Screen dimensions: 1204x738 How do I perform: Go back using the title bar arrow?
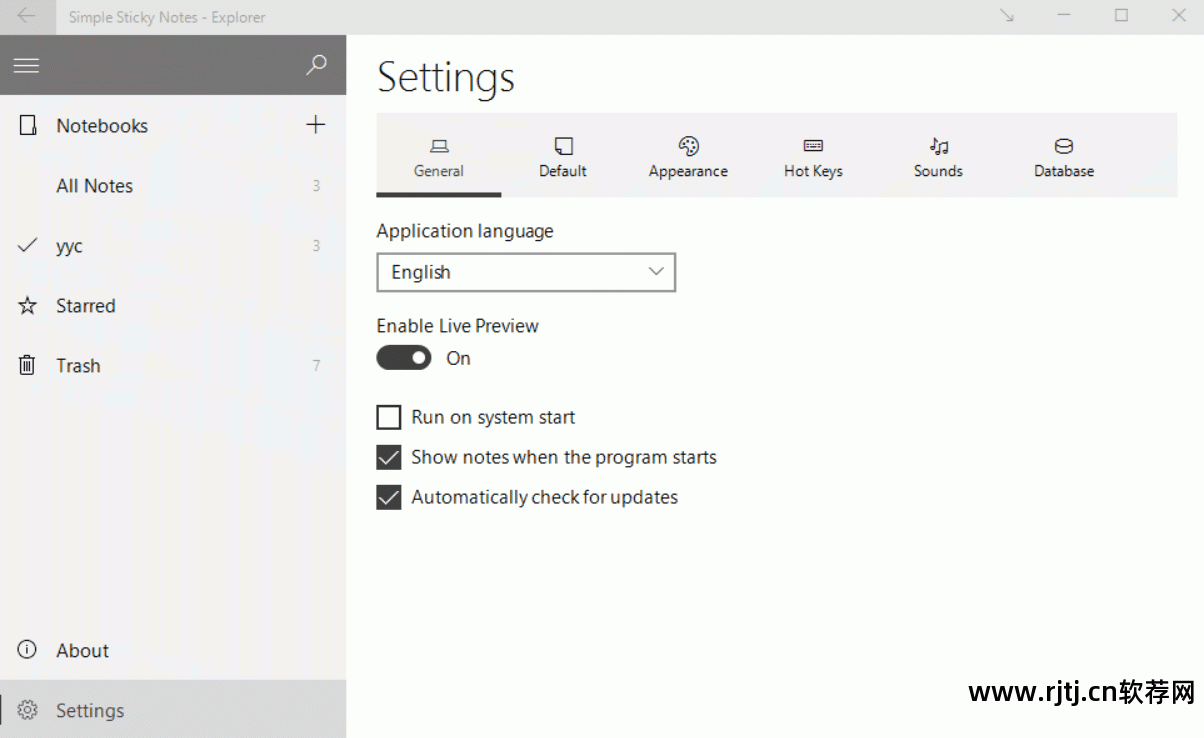click(x=27, y=16)
